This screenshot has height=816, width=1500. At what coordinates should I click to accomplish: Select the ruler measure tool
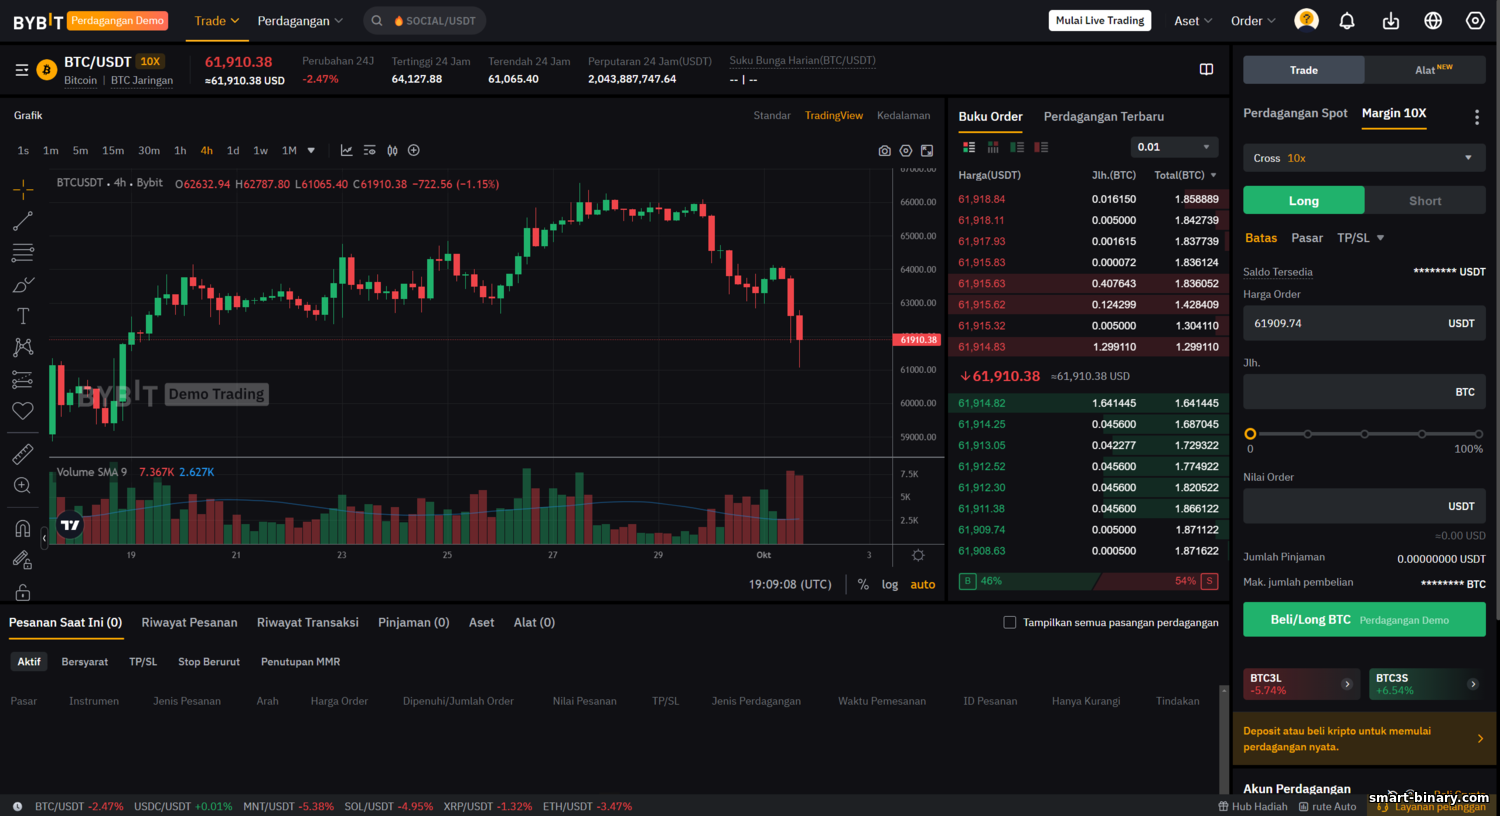pos(23,454)
